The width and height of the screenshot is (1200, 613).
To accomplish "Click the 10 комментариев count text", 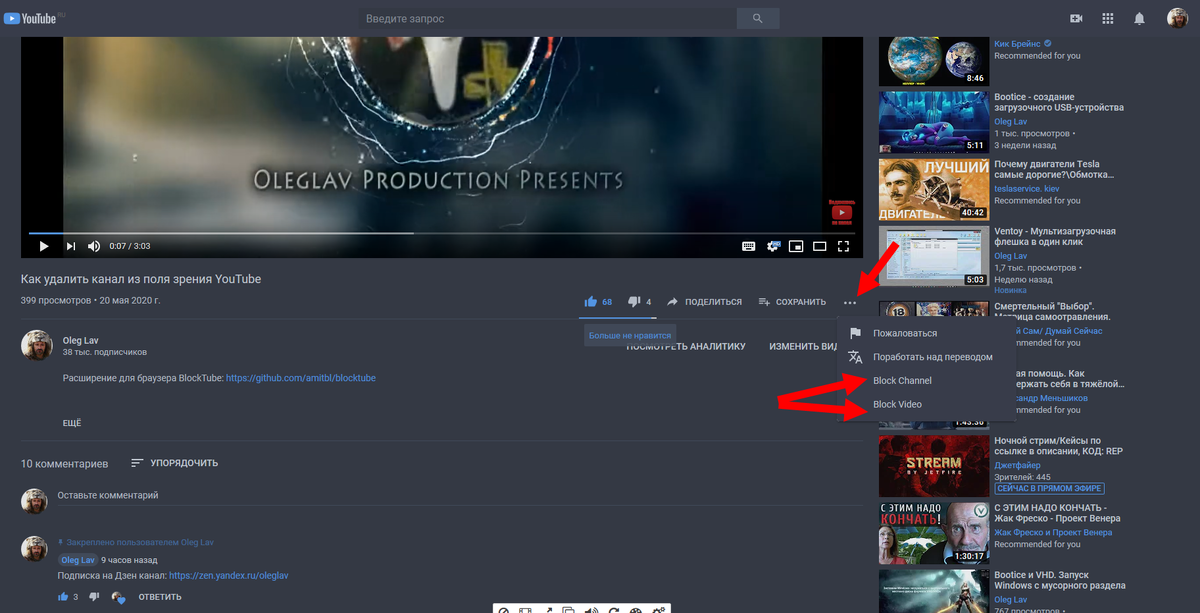I will click(64, 463).
